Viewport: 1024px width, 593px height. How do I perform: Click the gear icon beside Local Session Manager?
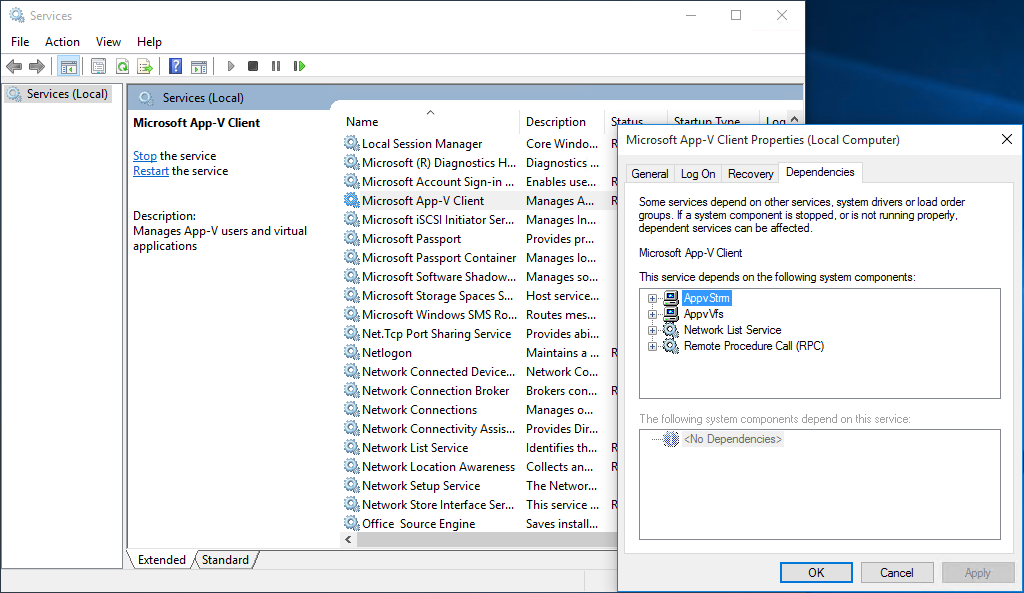click(x=352, y=143)
